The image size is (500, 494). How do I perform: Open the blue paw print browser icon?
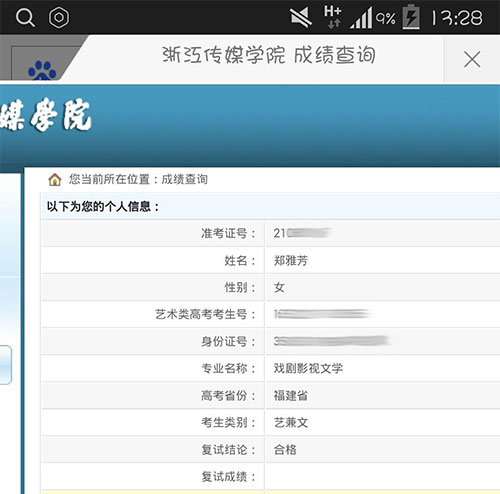coord(42,70)
